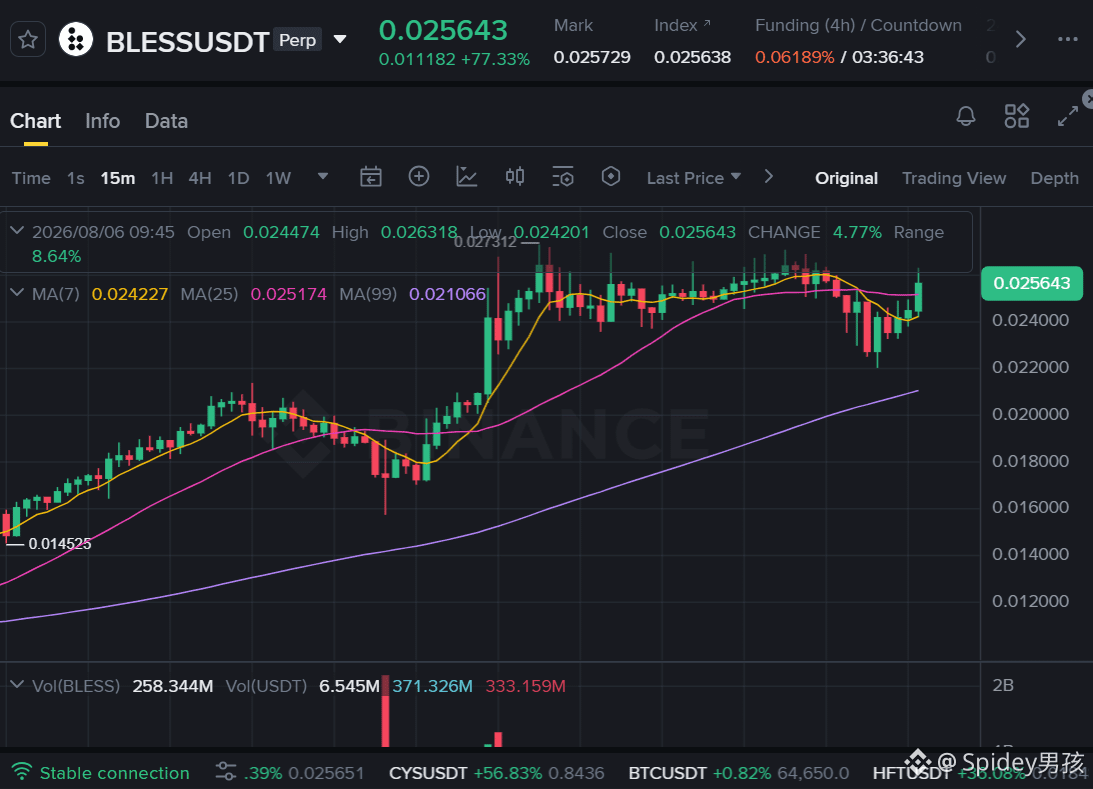Open more intervals dropdown arrow
1093x789 pixels.
tap(323, 176)
